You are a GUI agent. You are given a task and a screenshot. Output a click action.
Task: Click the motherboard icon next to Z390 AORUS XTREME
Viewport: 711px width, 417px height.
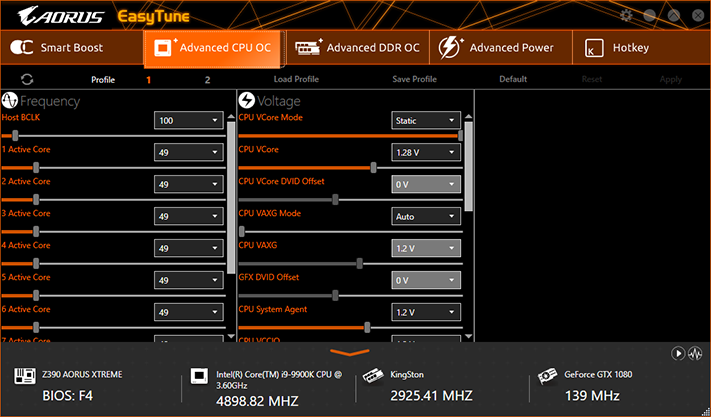25,376
